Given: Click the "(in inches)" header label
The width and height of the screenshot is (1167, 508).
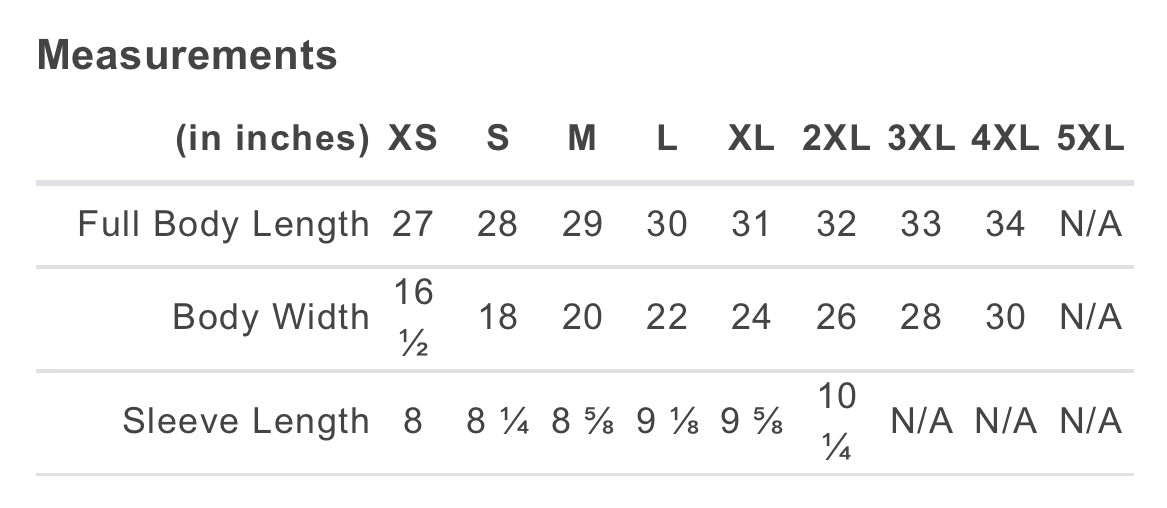Looking at the screenshot, I should 273,139.
